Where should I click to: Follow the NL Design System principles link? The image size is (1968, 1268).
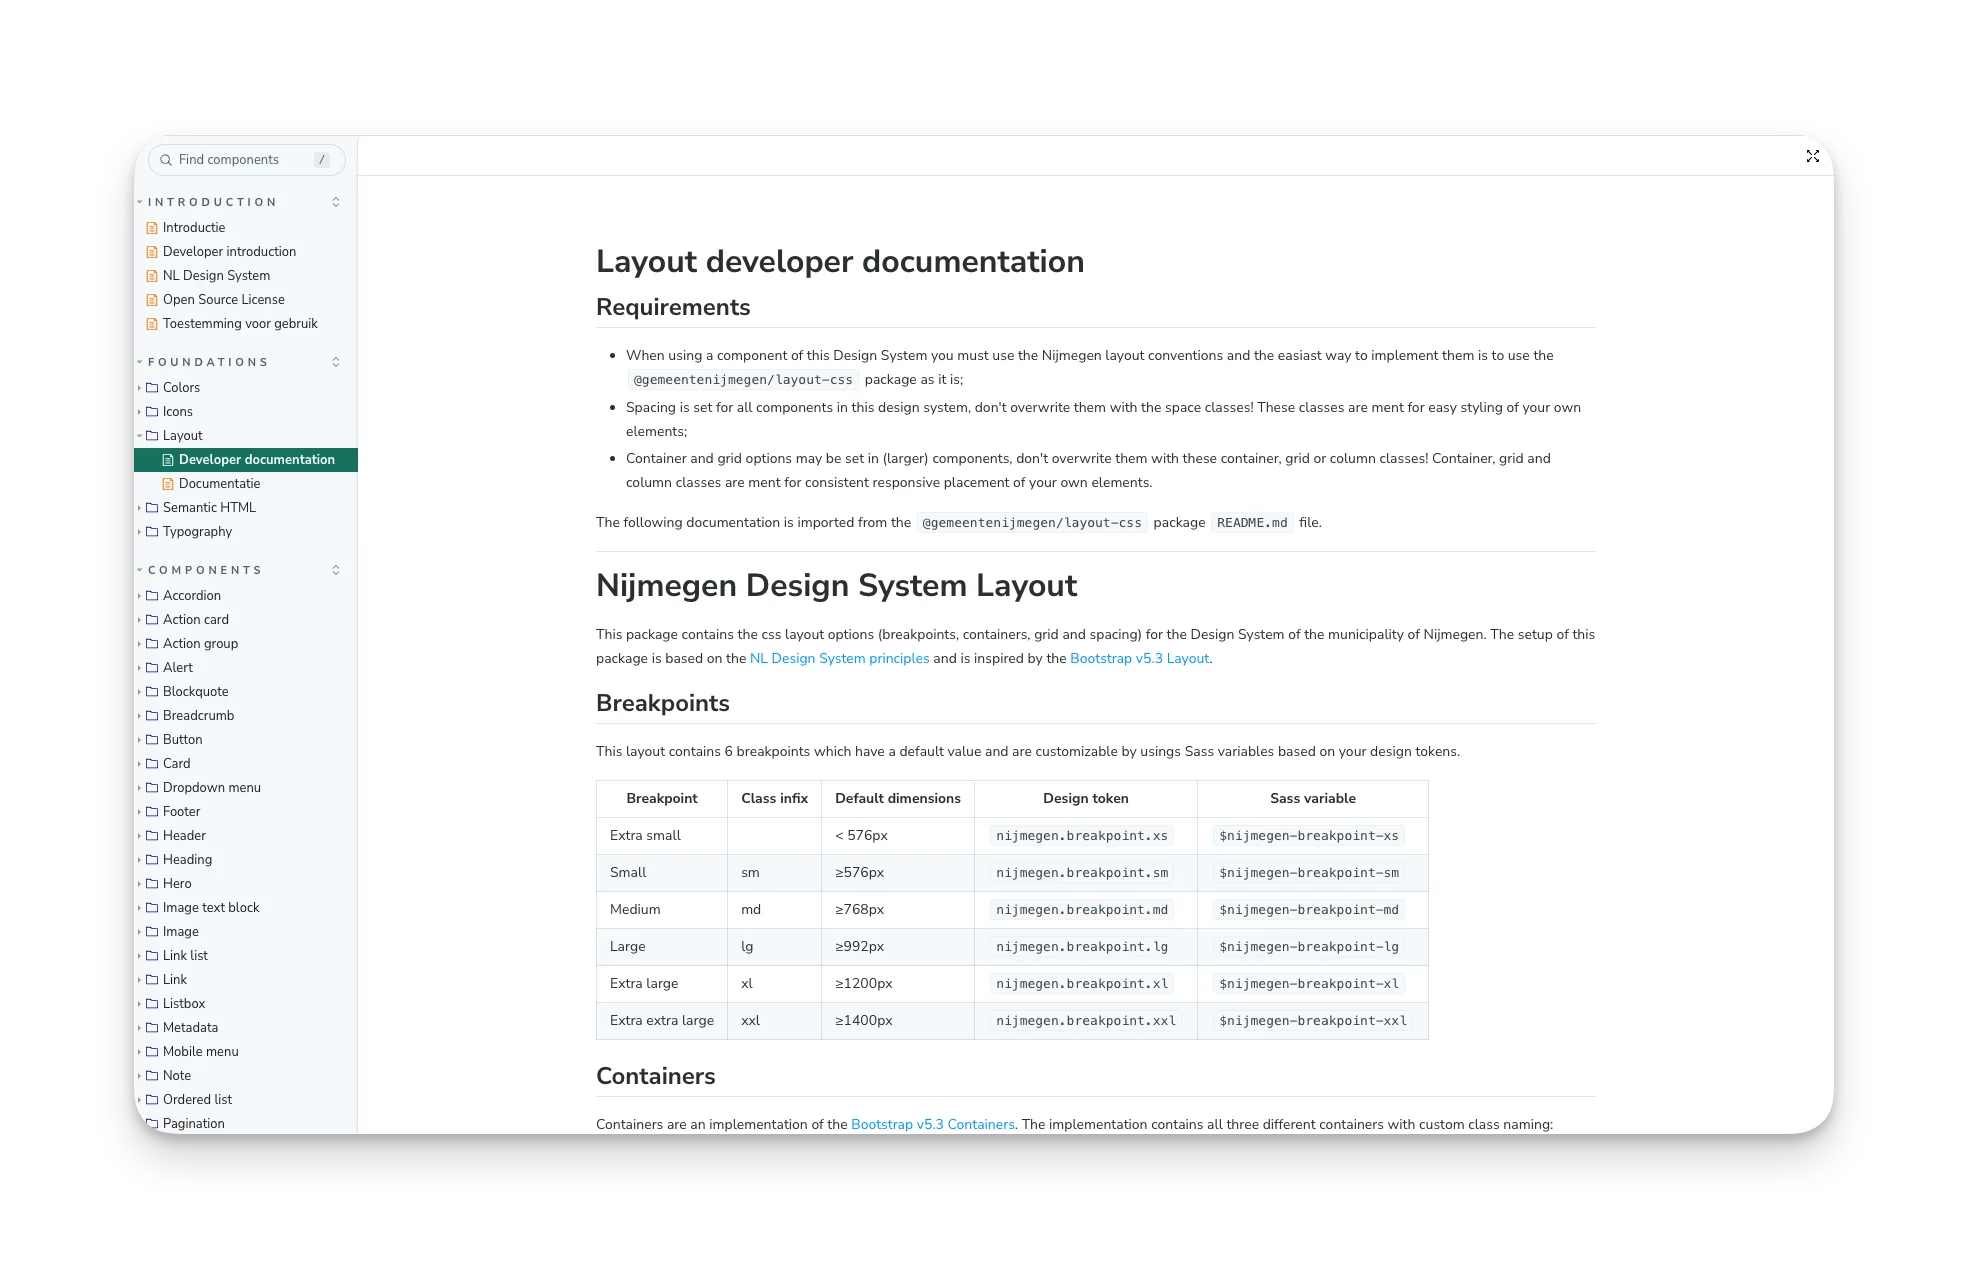click(x=839, y=659)
